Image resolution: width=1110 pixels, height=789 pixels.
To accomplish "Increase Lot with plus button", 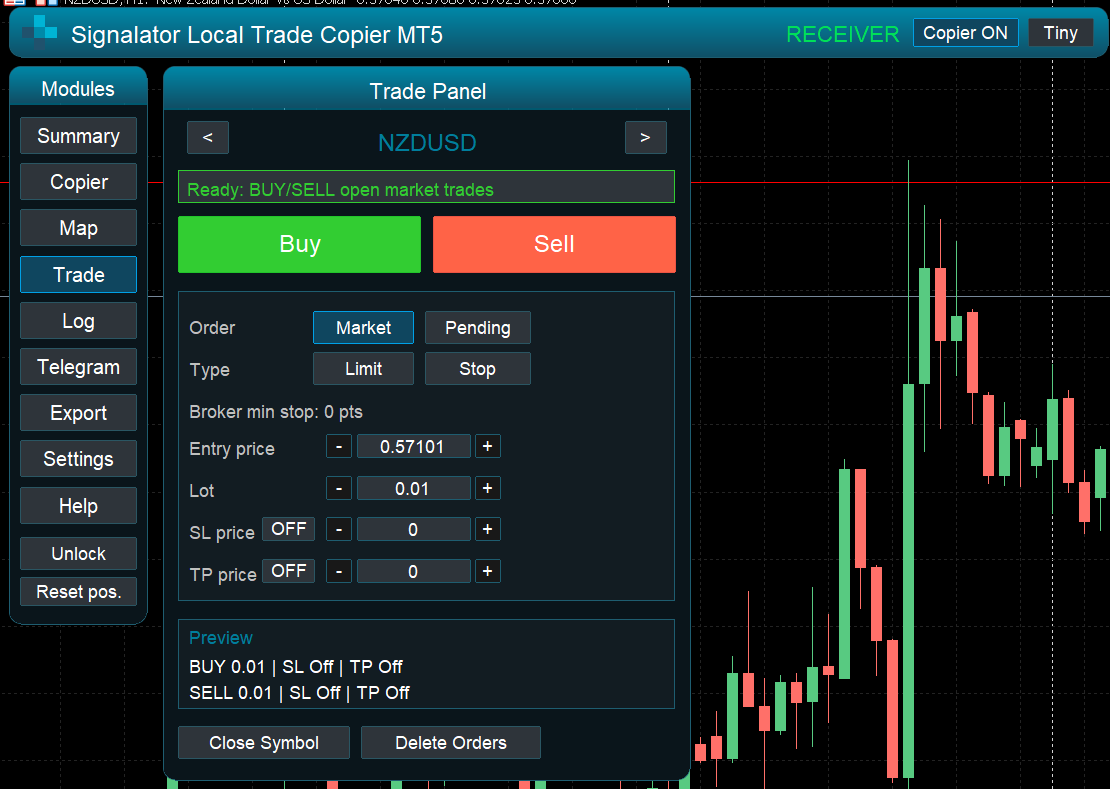I will tap(488, 488).
